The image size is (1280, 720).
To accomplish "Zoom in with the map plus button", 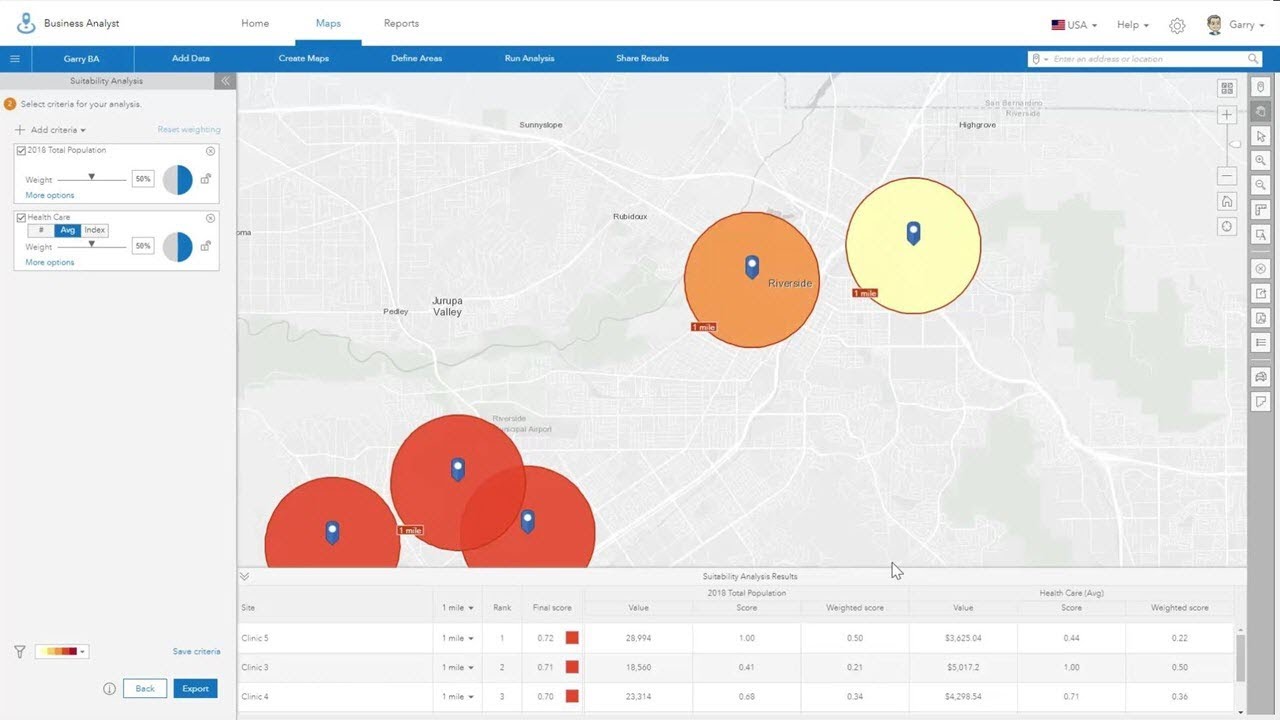I will [x=1227, y=115].
